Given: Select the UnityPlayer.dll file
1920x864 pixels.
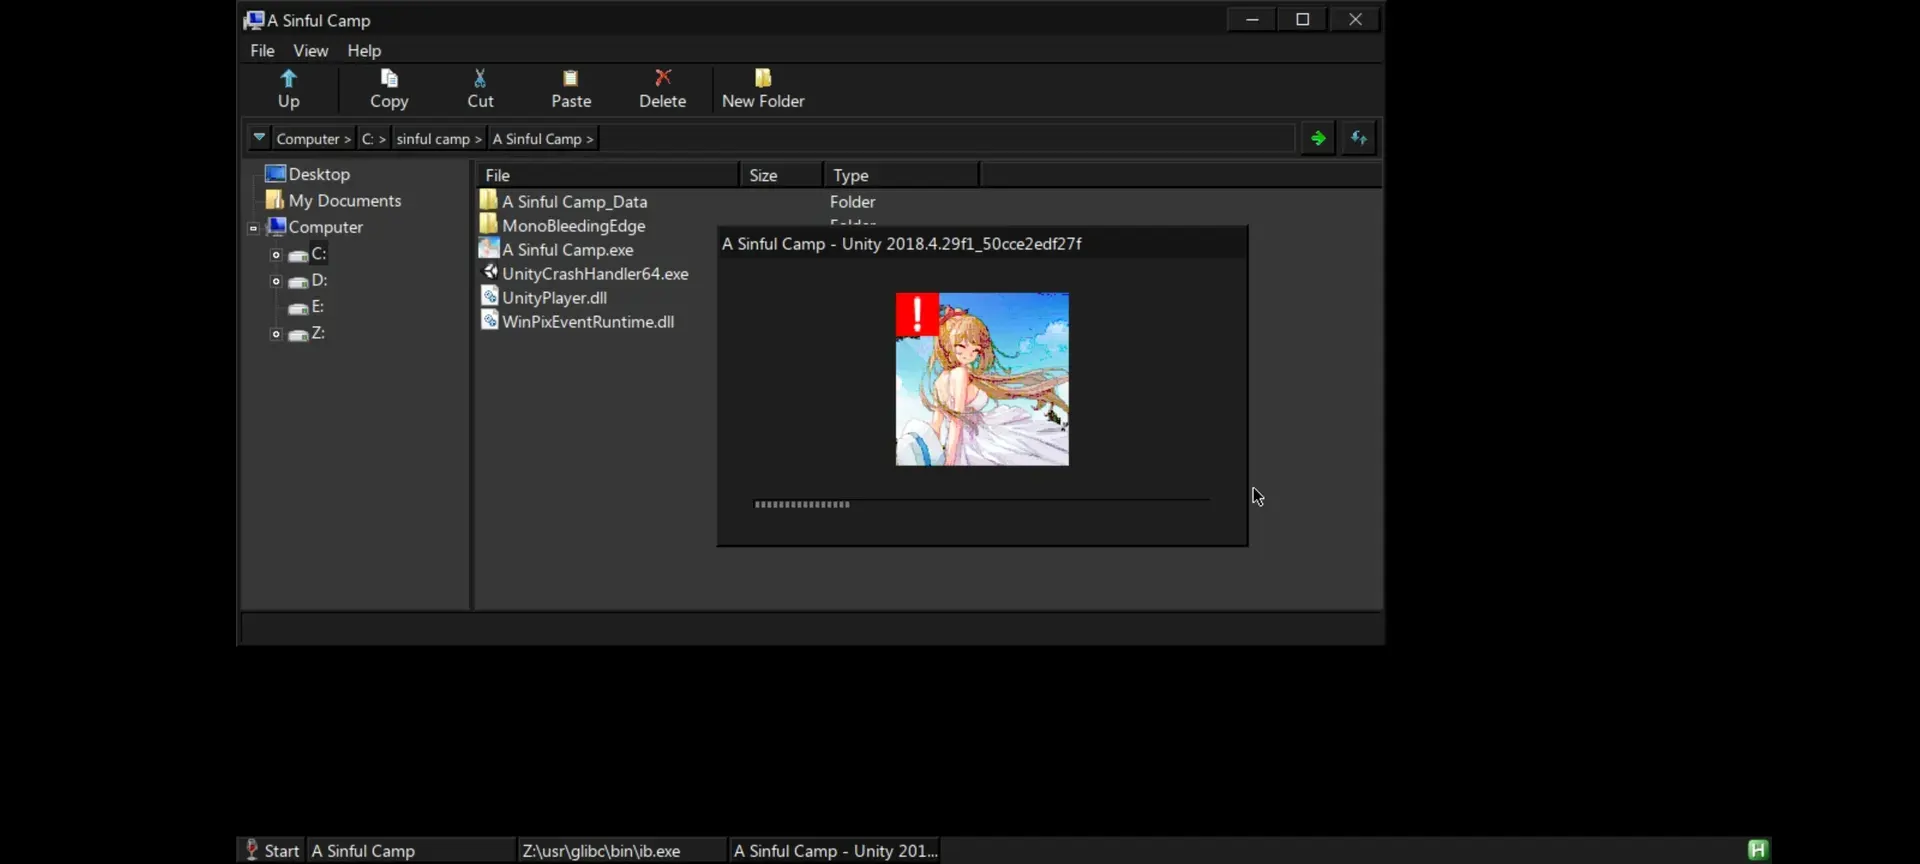Looking at the screenshot, I should tap(555, 298).
